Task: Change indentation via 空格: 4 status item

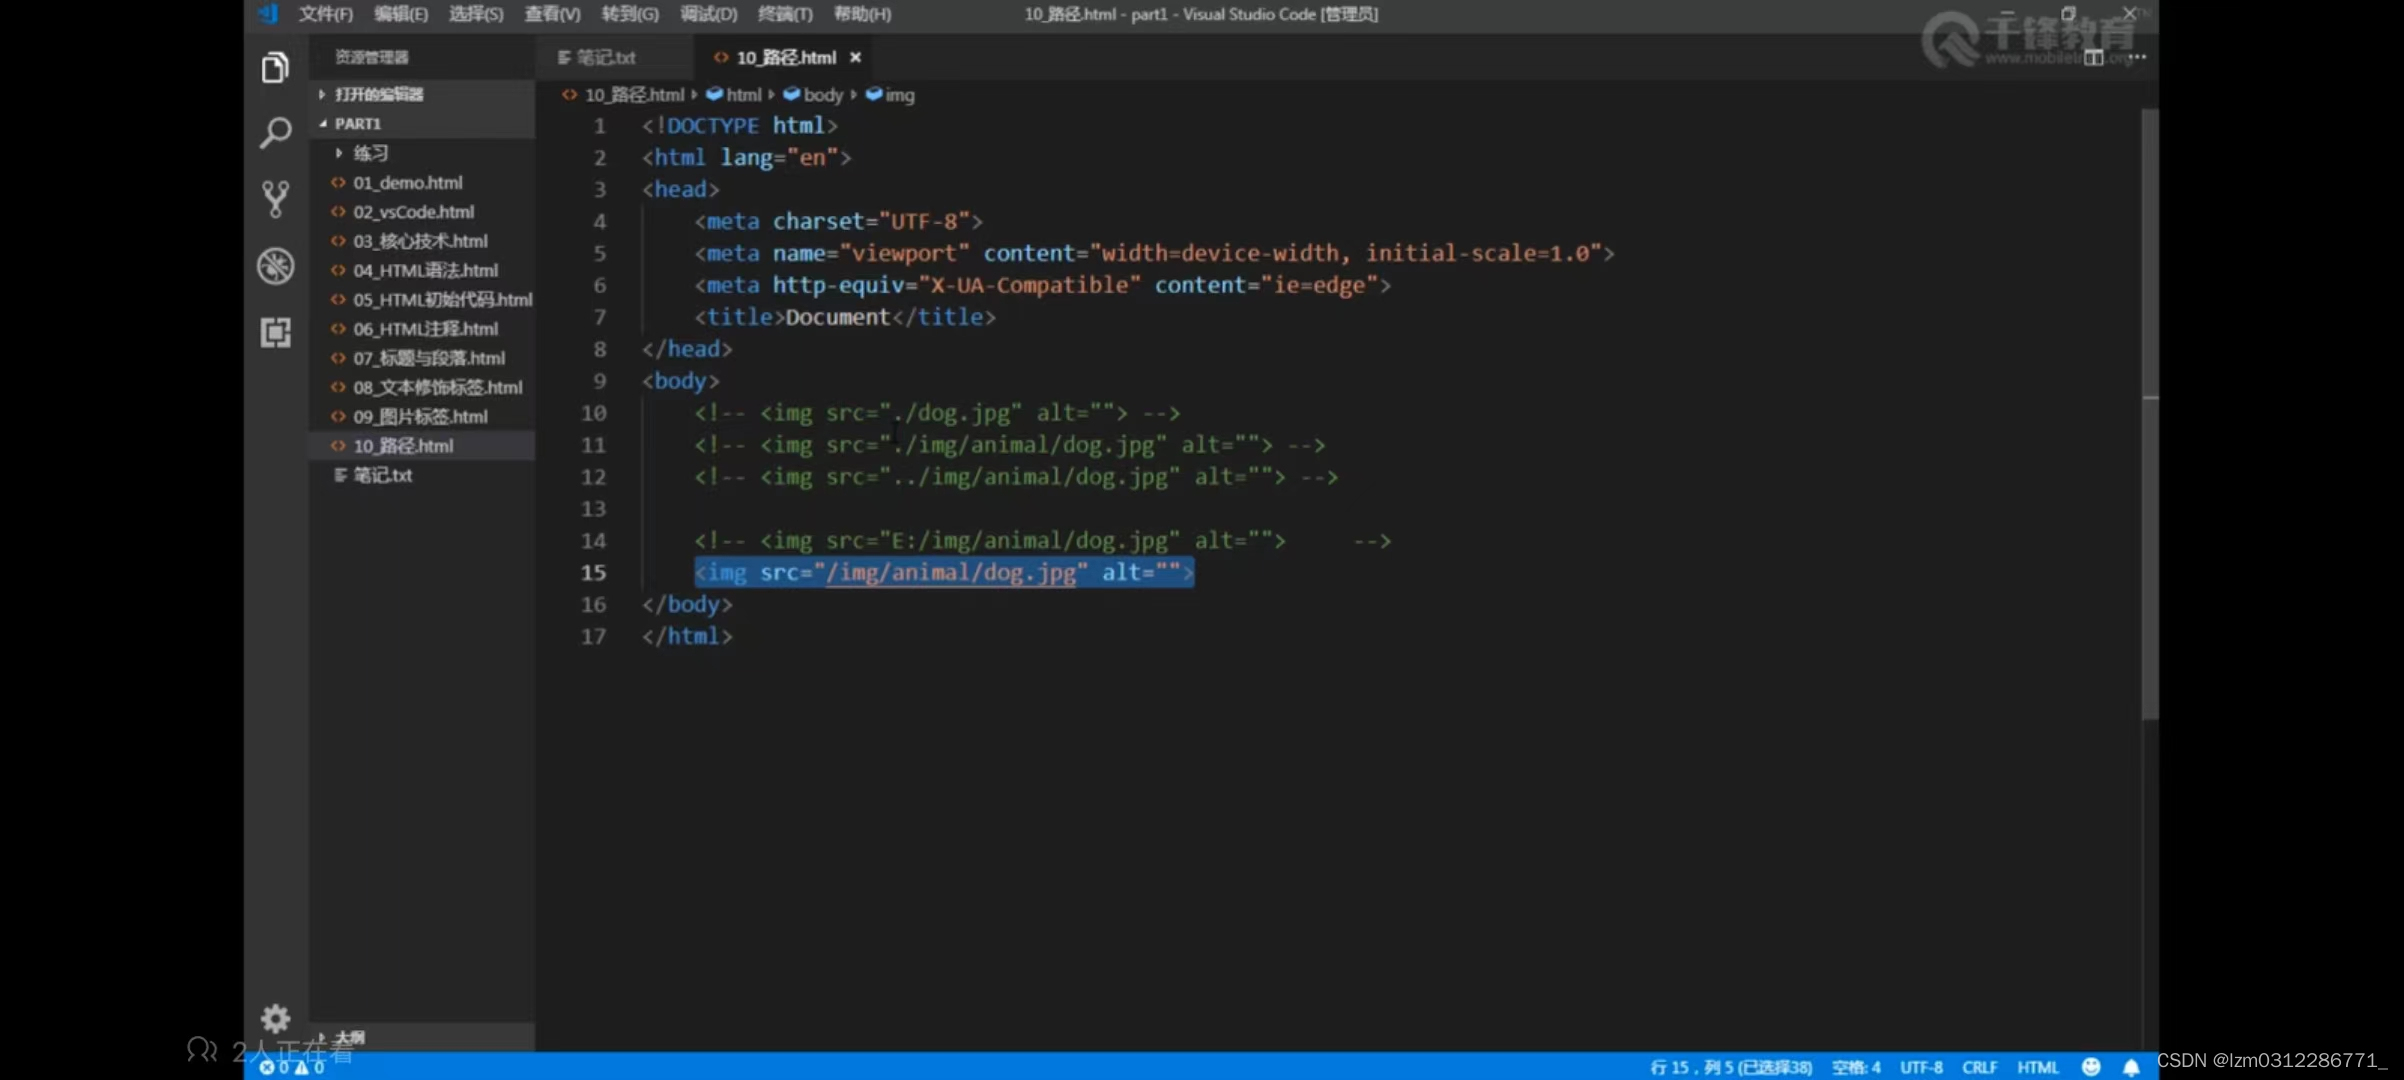Action: point(1856,1067)
